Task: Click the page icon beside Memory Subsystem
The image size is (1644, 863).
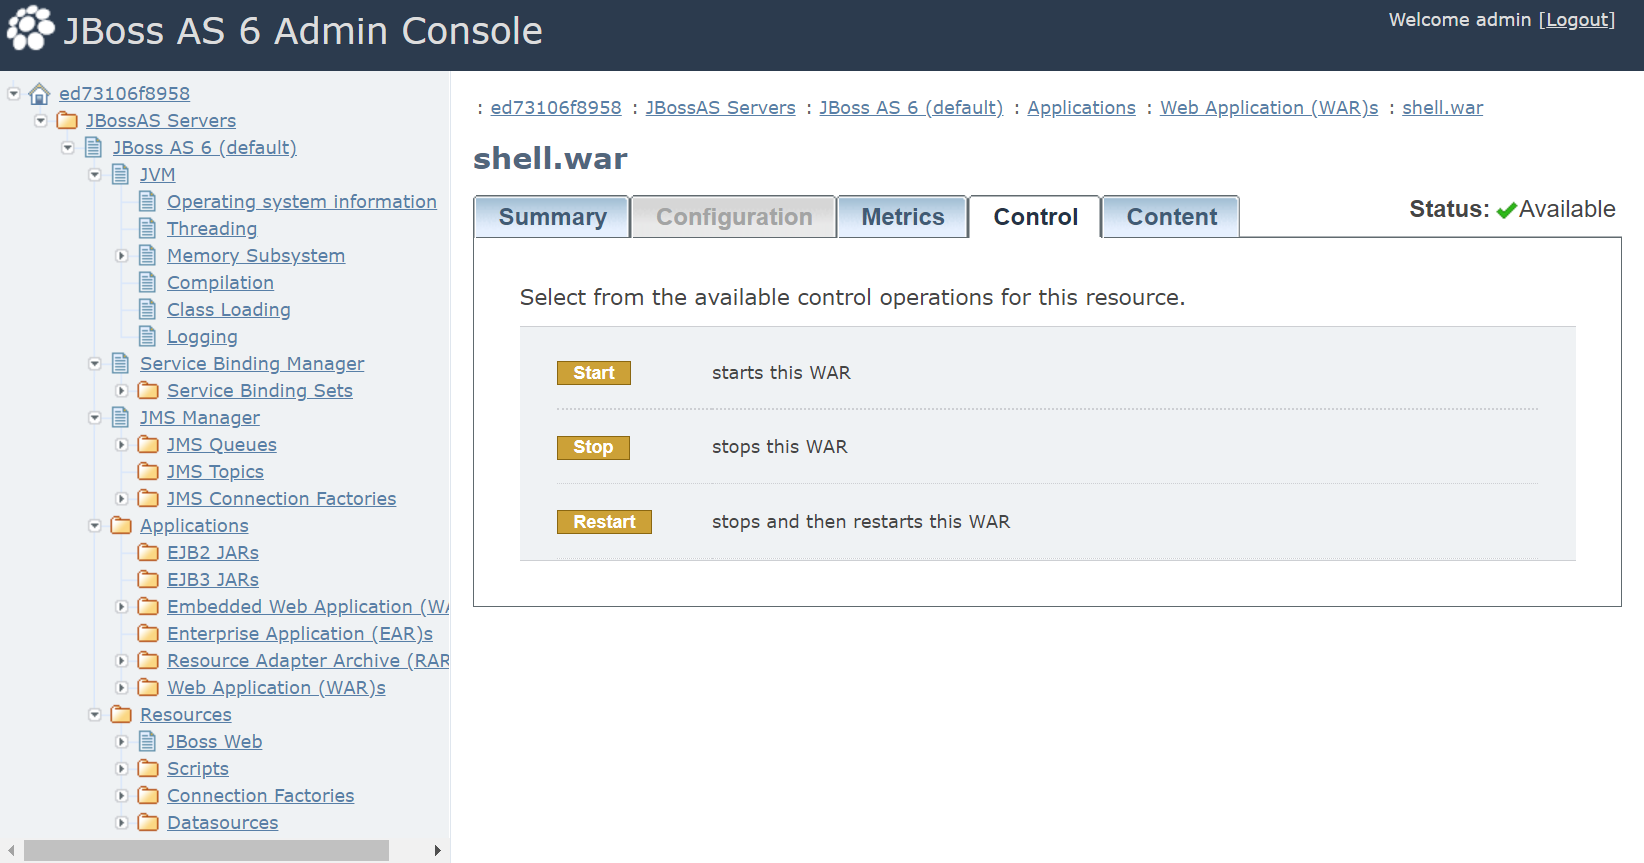Action: tap(148, 256)
